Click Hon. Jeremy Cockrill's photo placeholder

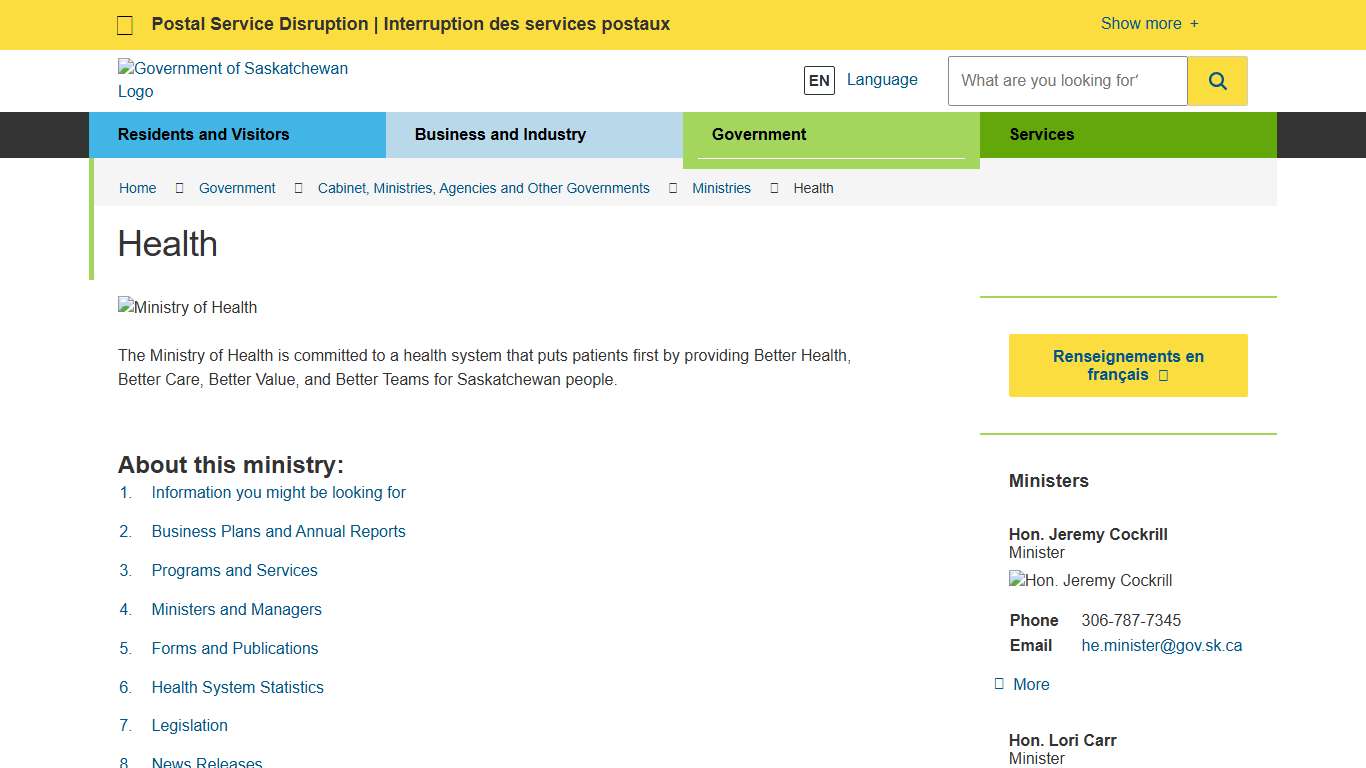(x=1090, y=580)
